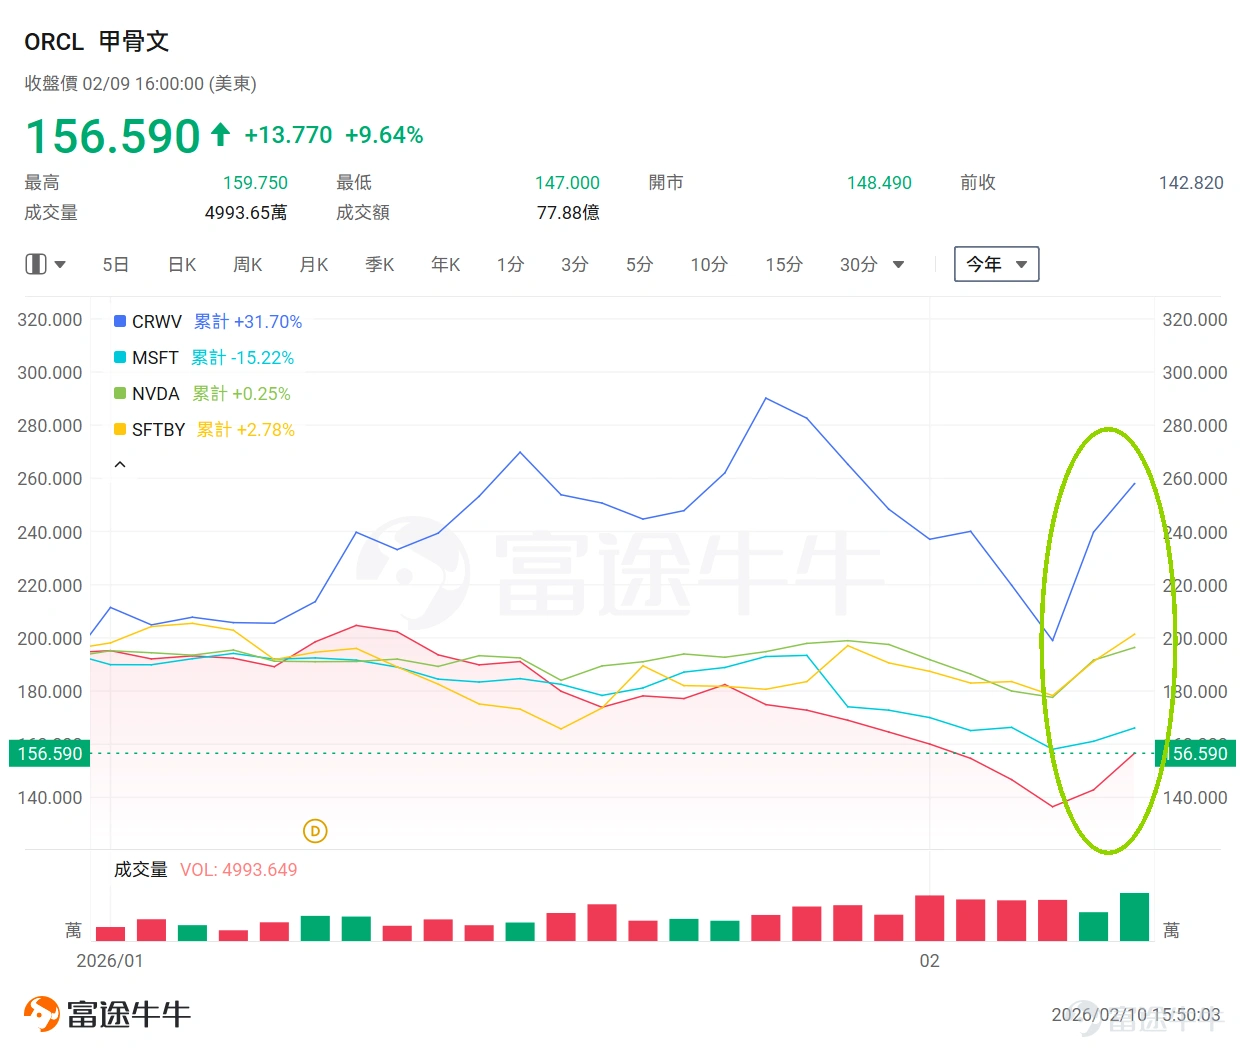Screen dimensions: 1245x1055
Task: Click the 02 month axis label
Action: pyautogui.click(x=930, y=961)
